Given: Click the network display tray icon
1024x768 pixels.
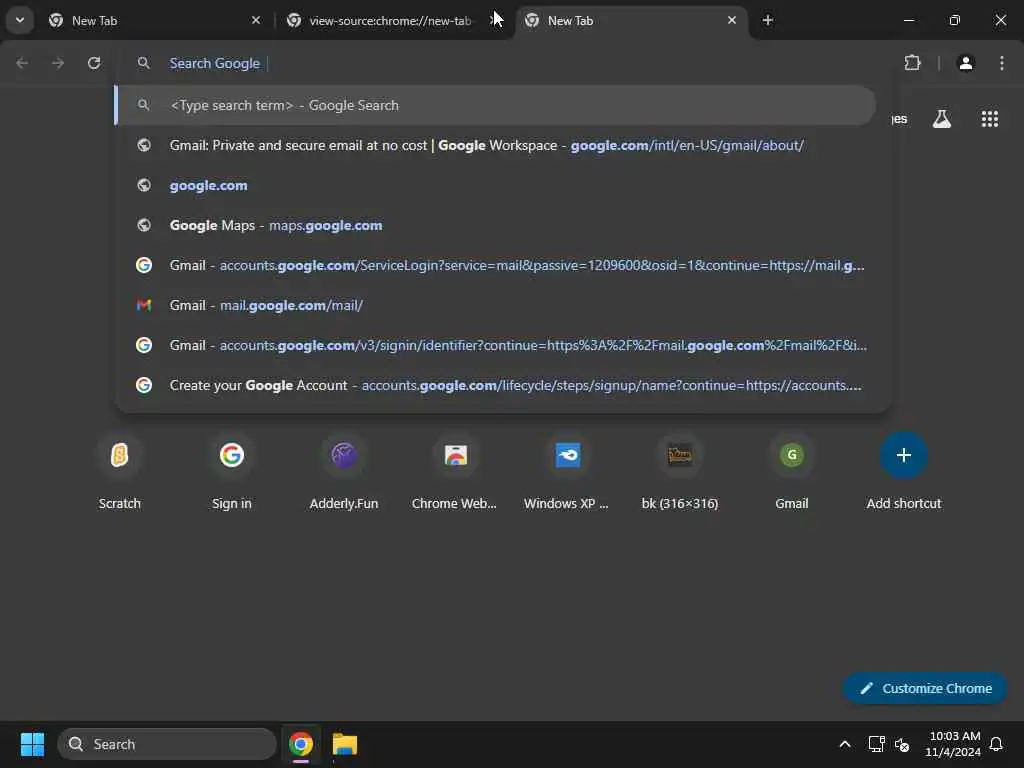Looking at the screenshot, I should 876,744.
